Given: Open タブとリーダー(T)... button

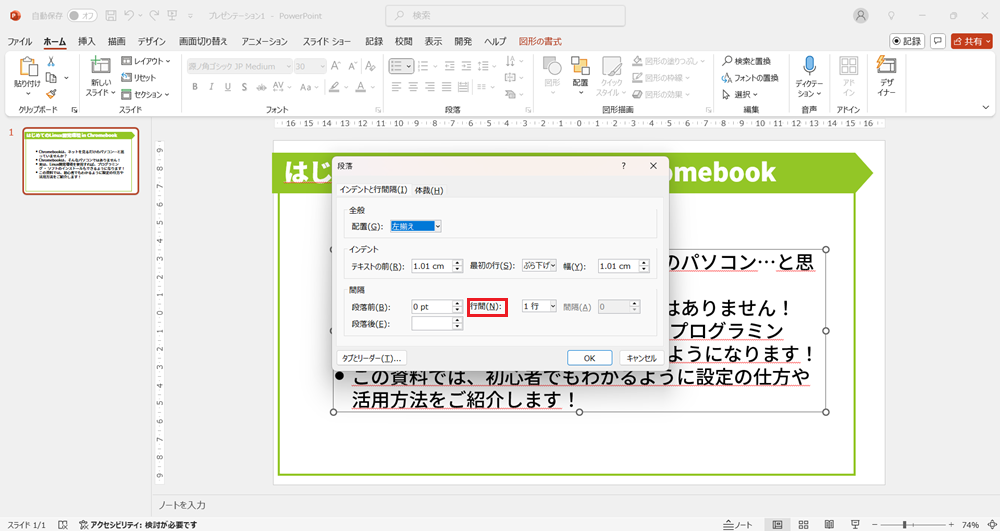Looking at the screenshot, I should 371,358.
